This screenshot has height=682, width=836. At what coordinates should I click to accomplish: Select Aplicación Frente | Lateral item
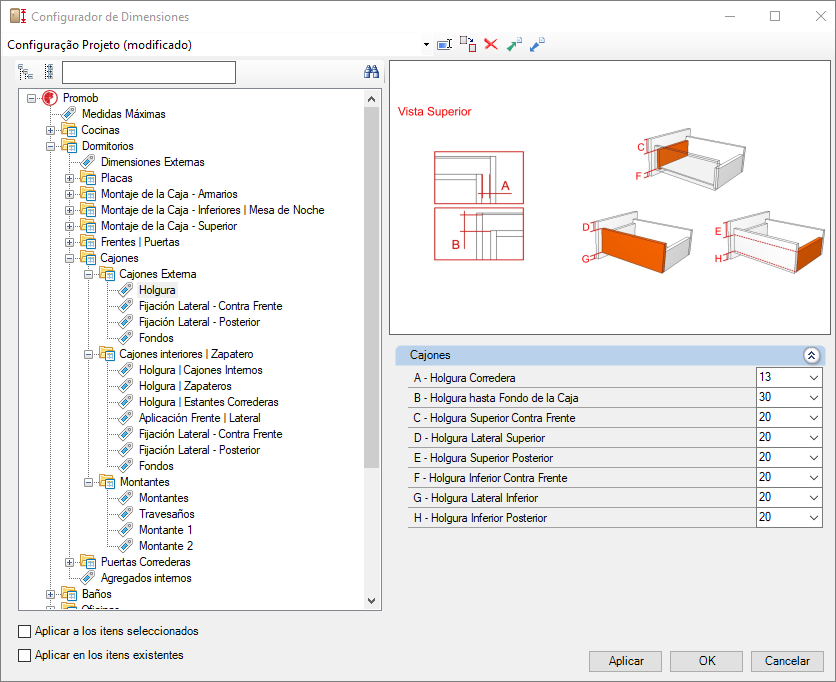(199, 418)
